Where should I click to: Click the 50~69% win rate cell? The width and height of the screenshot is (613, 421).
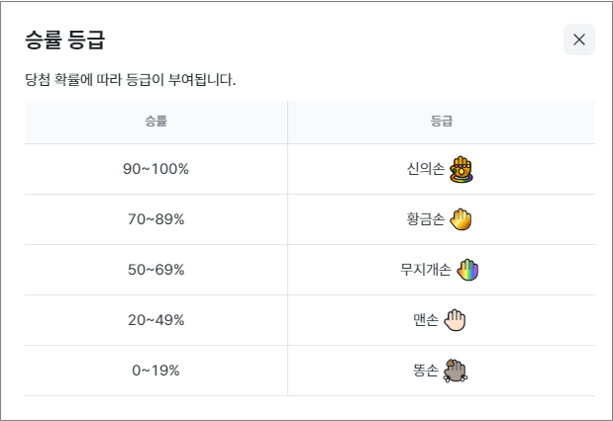[156, 270]
